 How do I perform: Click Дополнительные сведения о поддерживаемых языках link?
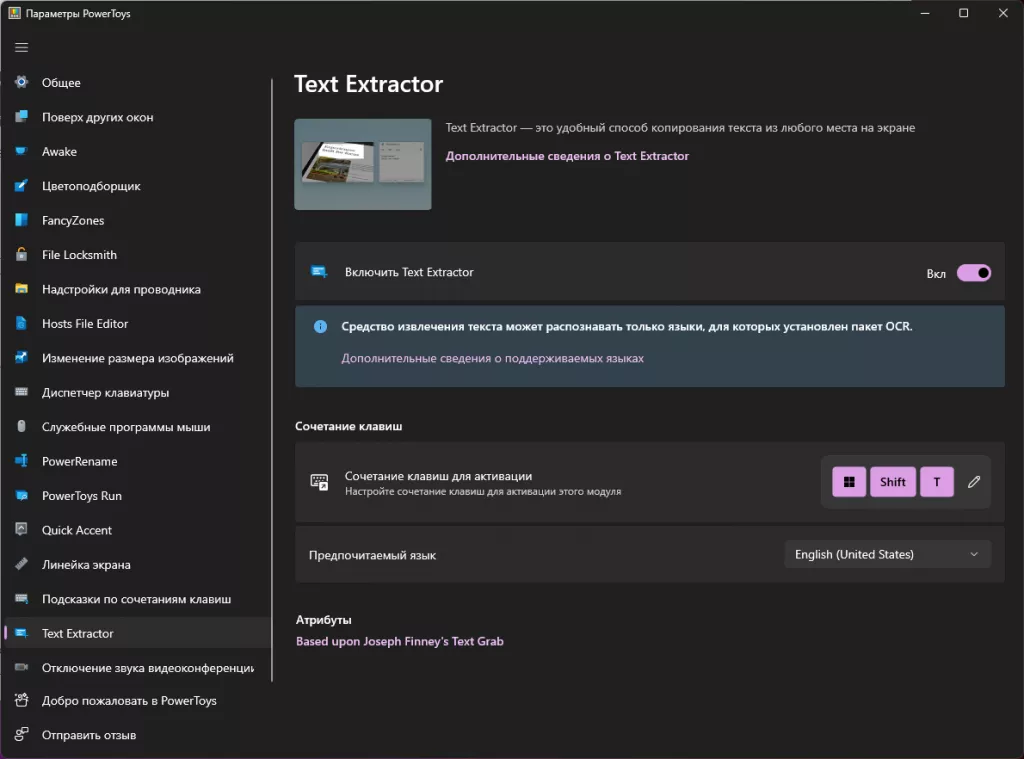492,358
